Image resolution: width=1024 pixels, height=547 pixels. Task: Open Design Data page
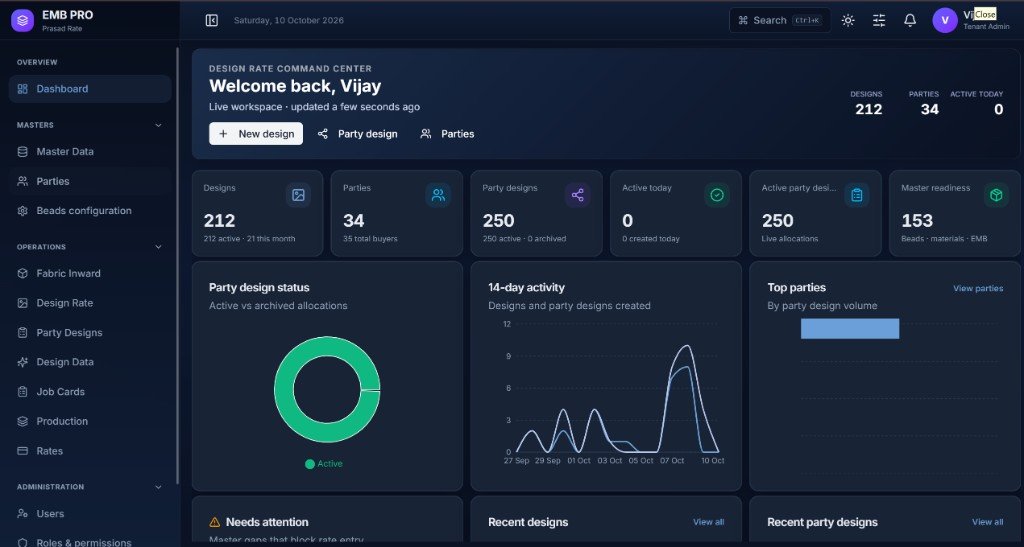90,362
